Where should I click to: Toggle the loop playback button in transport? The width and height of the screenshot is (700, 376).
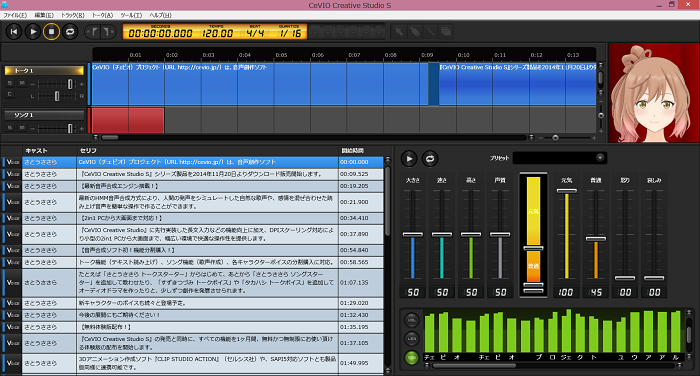click(70, 32)
